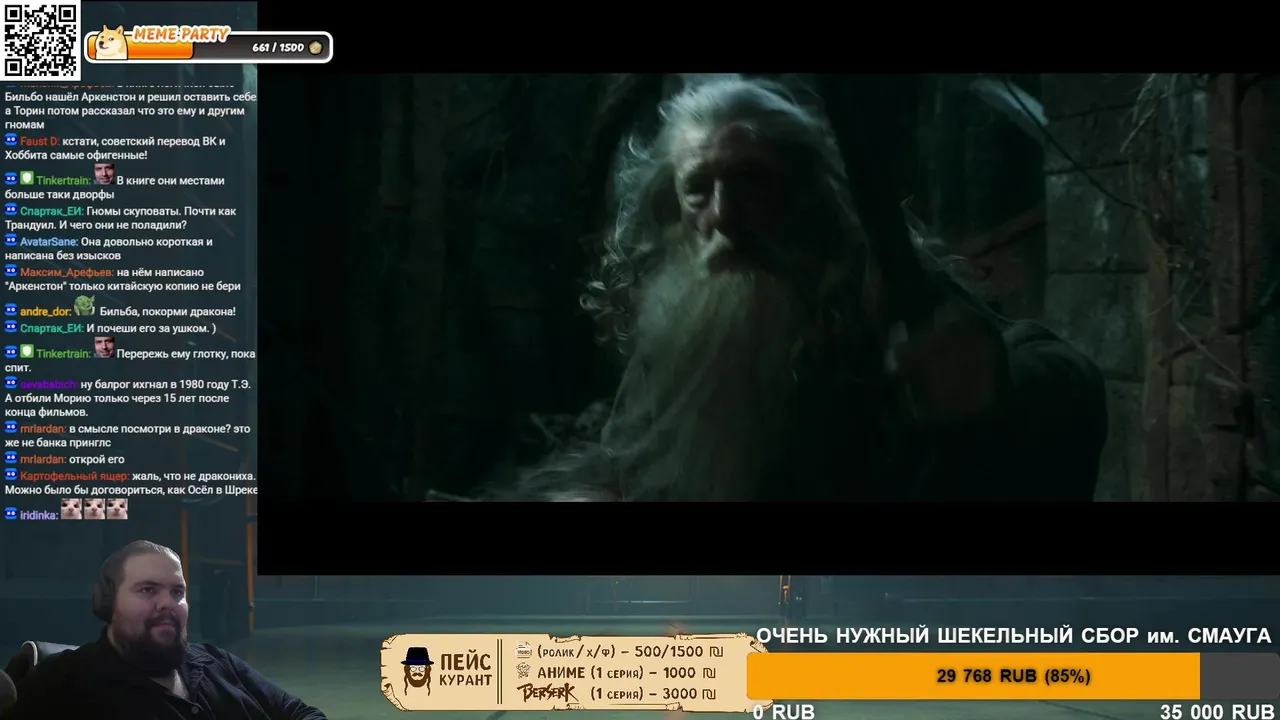Click iridinka's username in chat

pos(39,515)
